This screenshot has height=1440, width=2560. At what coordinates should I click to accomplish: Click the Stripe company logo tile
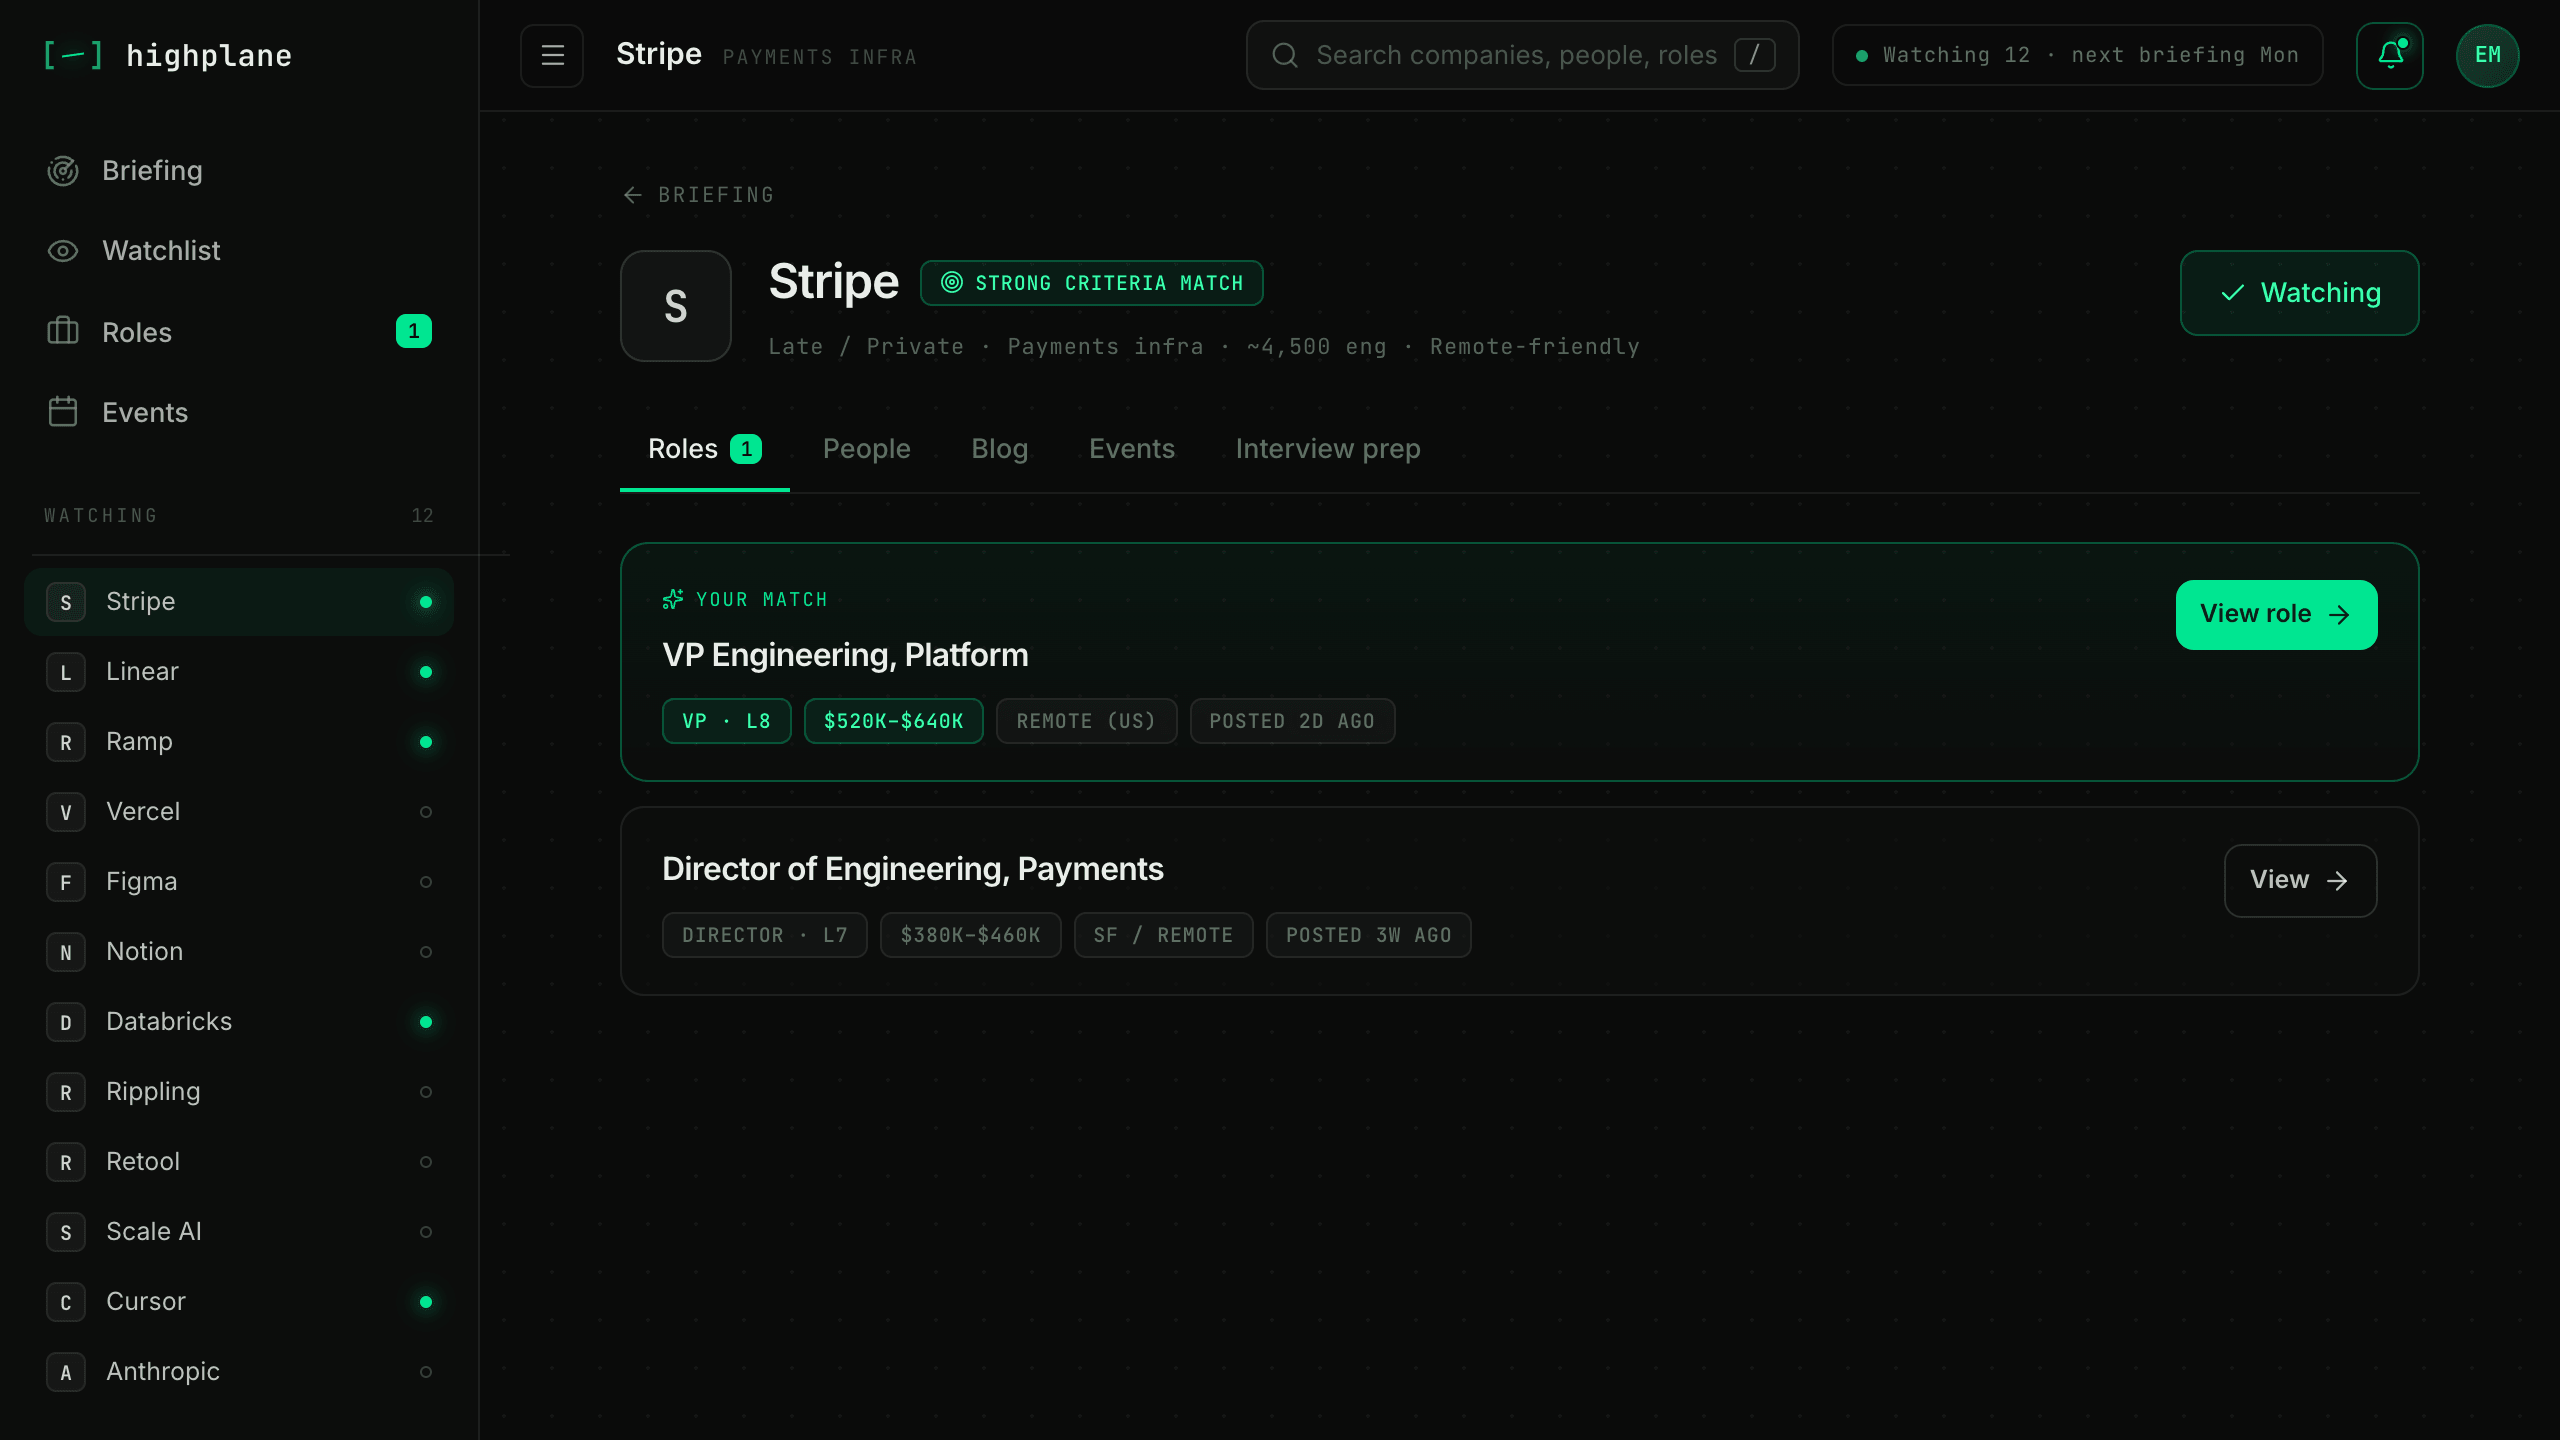(x=676, y=306)
